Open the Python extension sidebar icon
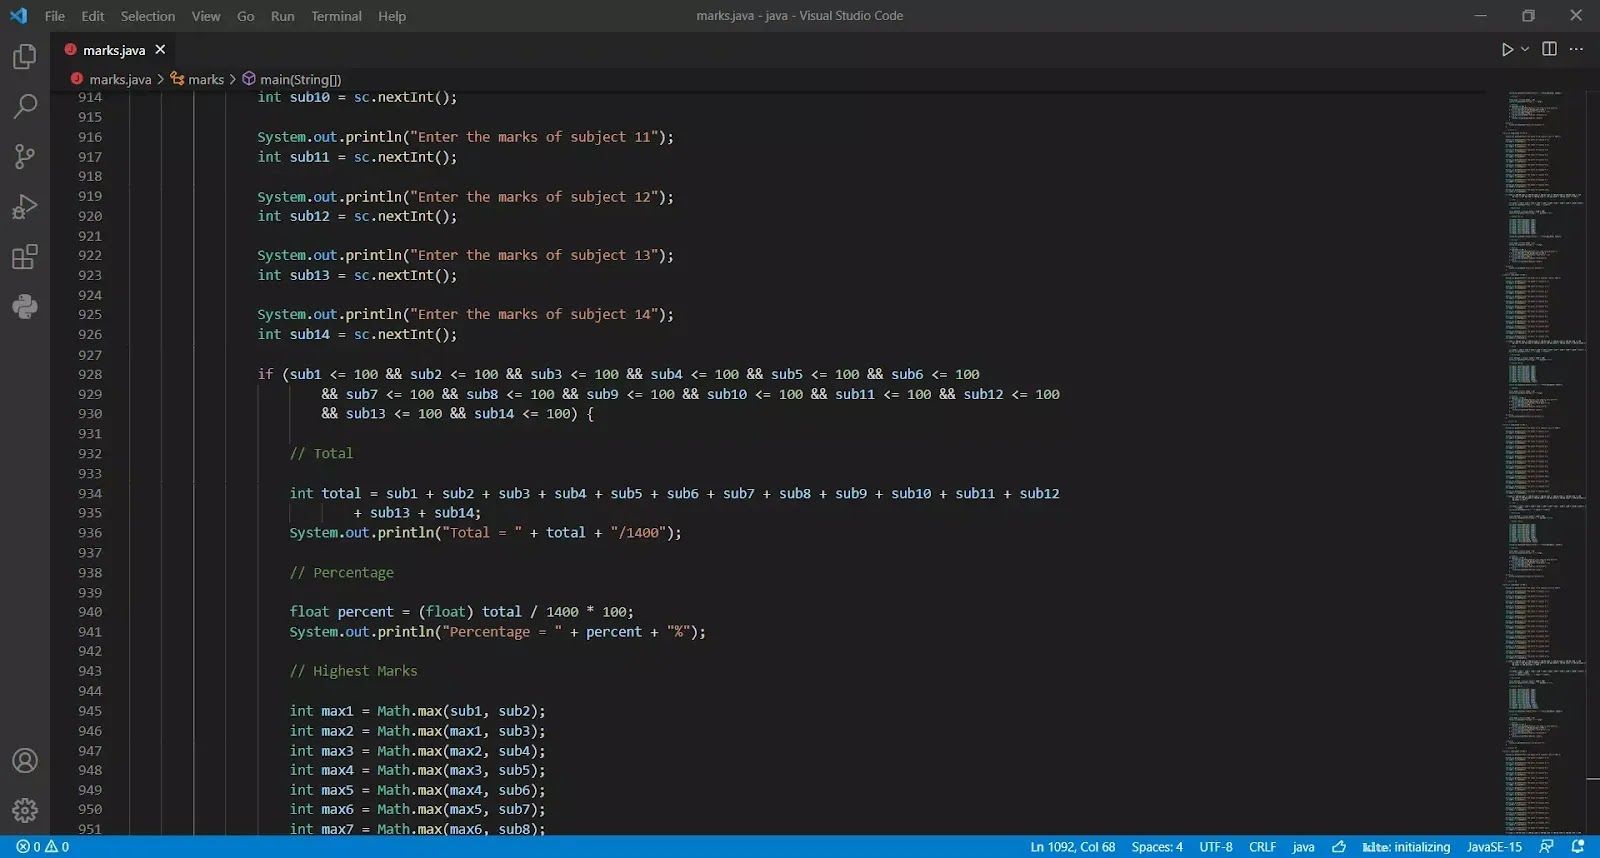Screen dimensions: 1600x858 click(25, 307)
